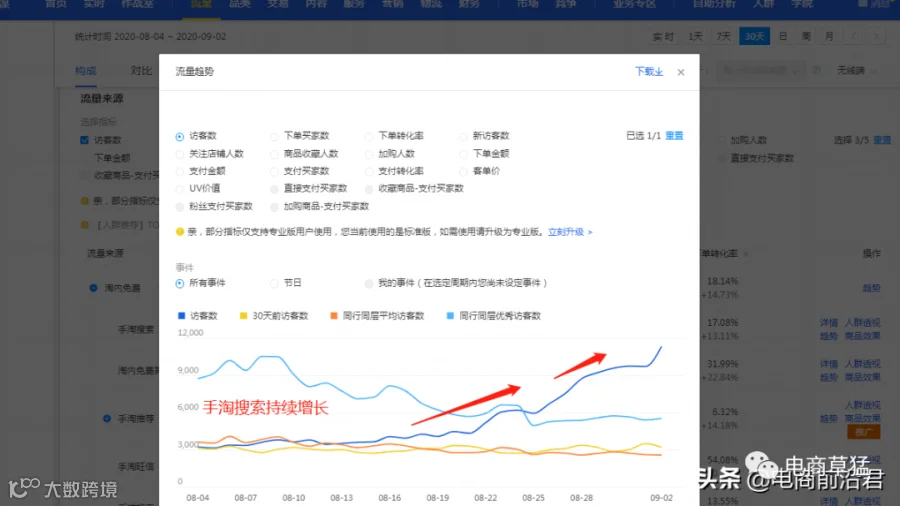Choose the 节日 event radio option
This screenshot has width=900, height=506.
pos(274,283)
